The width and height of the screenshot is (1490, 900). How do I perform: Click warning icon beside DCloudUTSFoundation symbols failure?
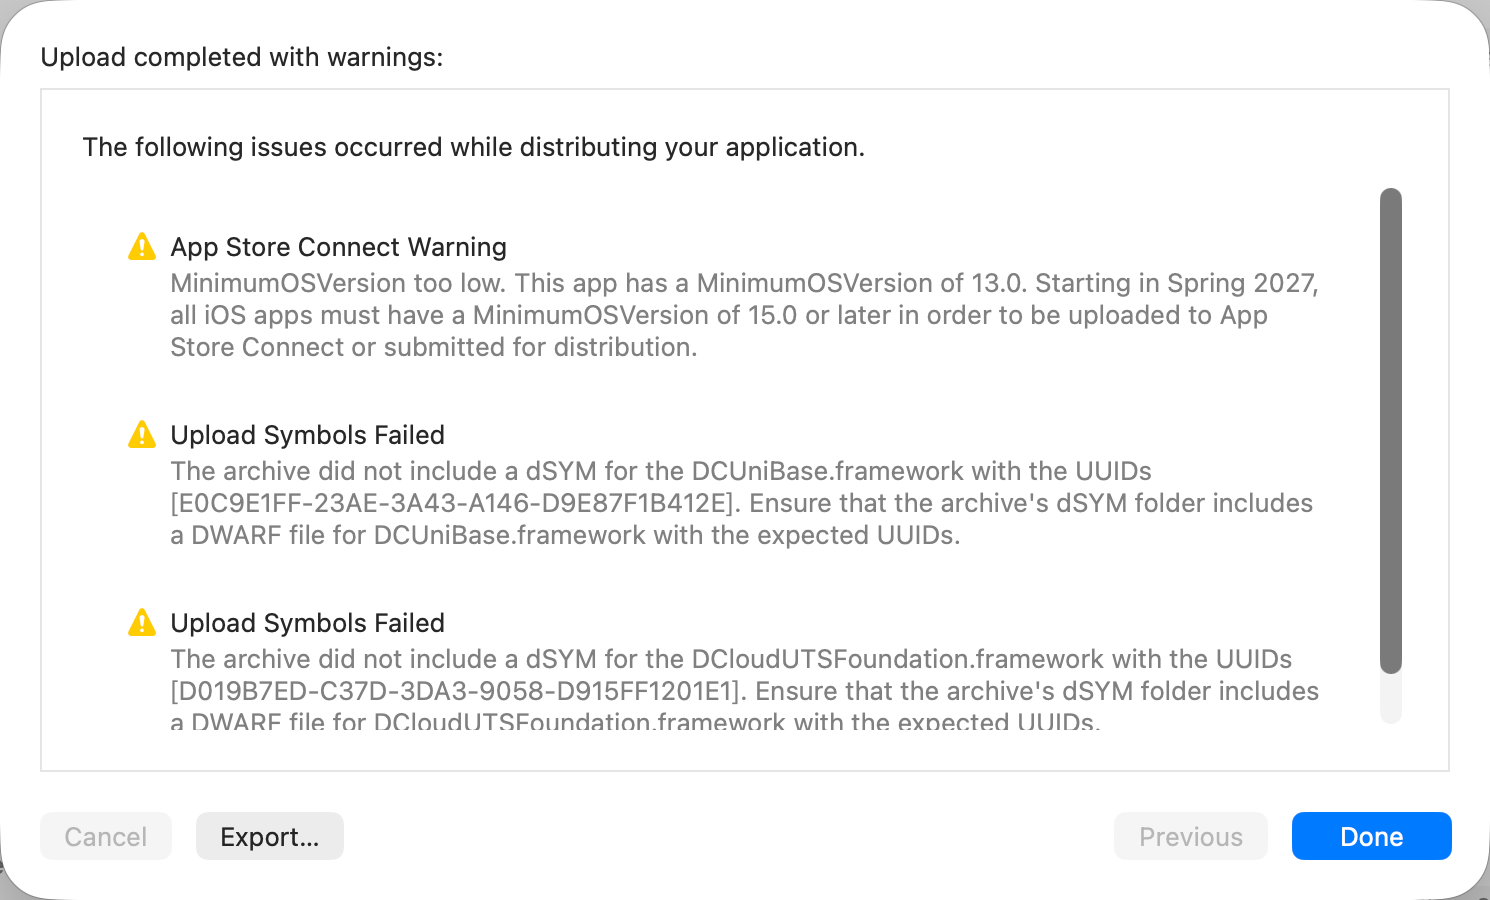(142, 622)
